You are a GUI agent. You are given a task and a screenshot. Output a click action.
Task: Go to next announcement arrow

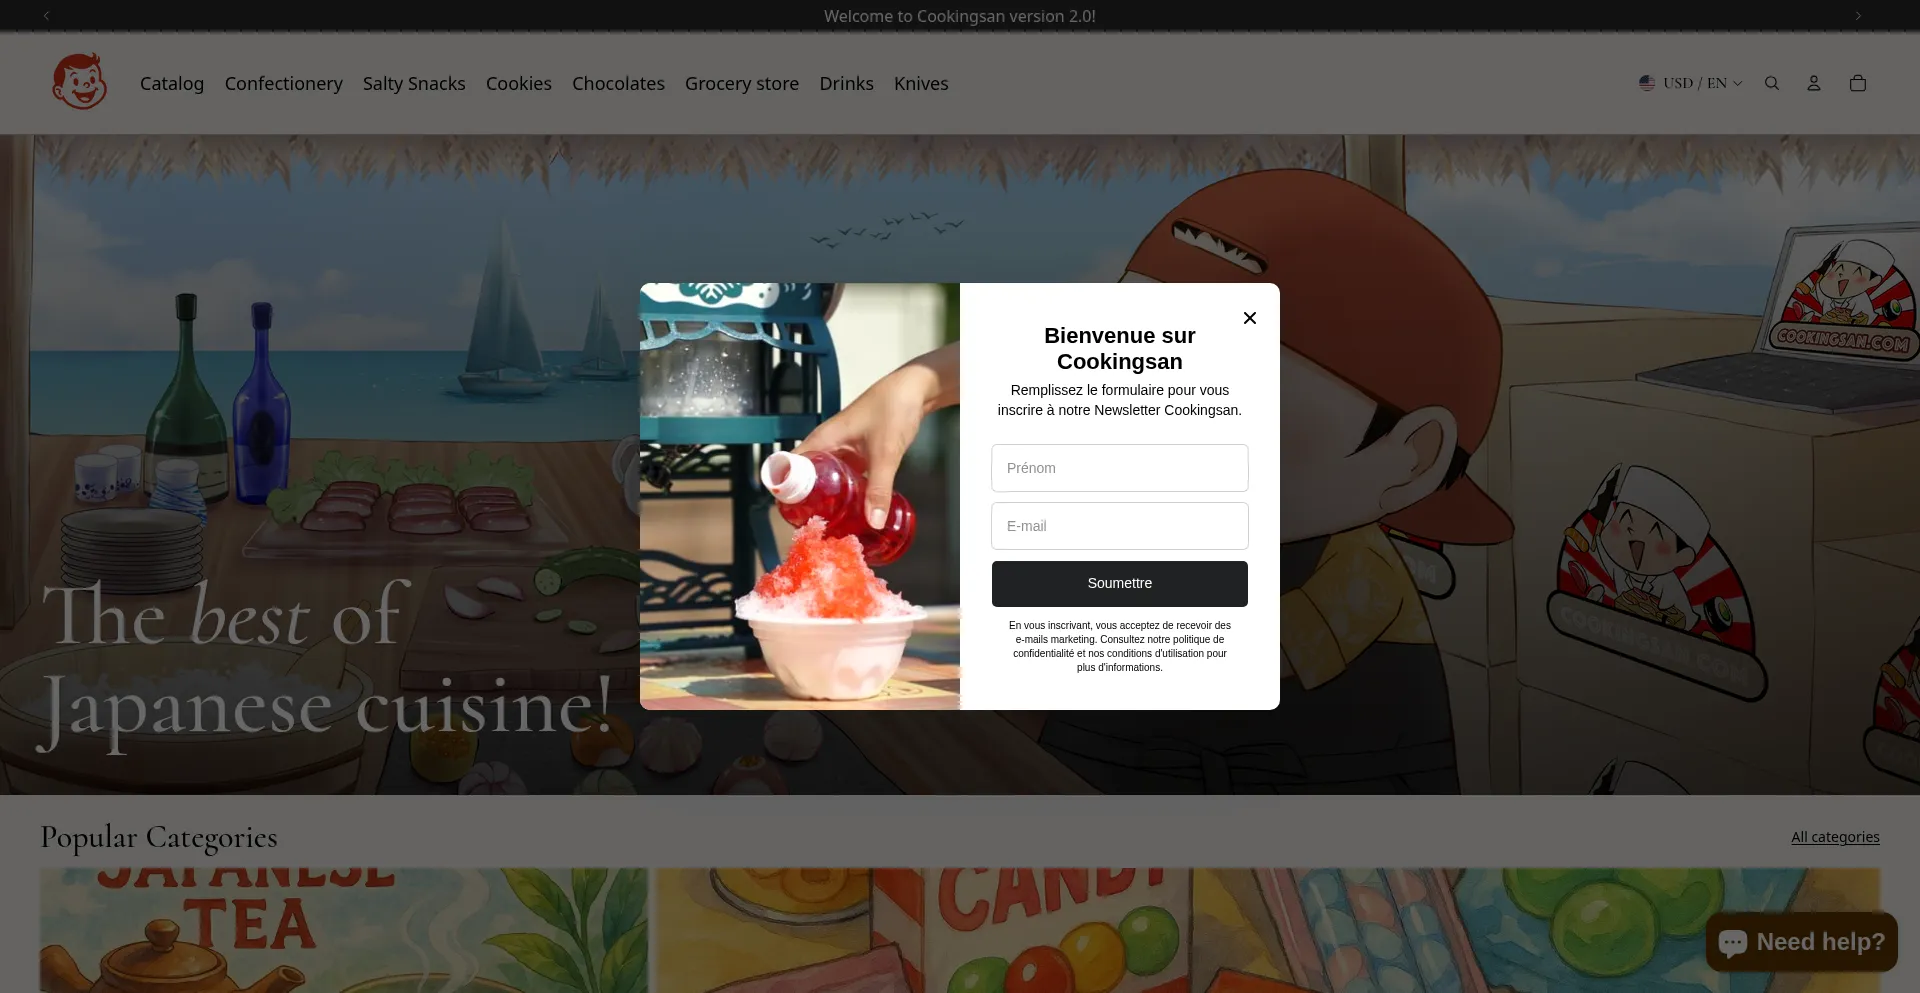click(1858, 16)
